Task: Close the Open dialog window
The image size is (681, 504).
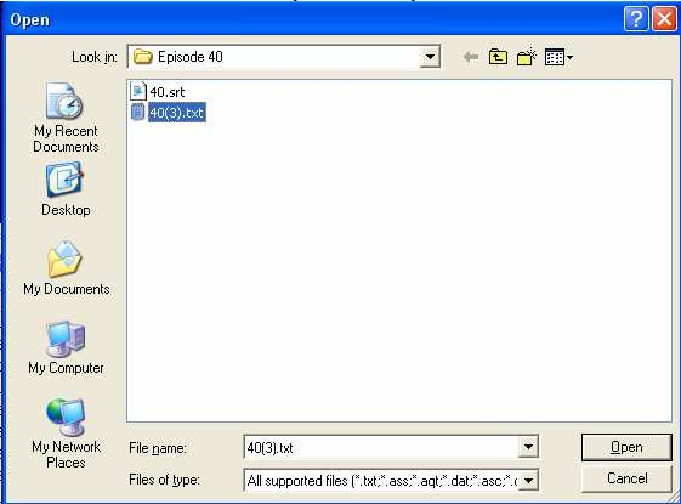Action: pos(664,20)
